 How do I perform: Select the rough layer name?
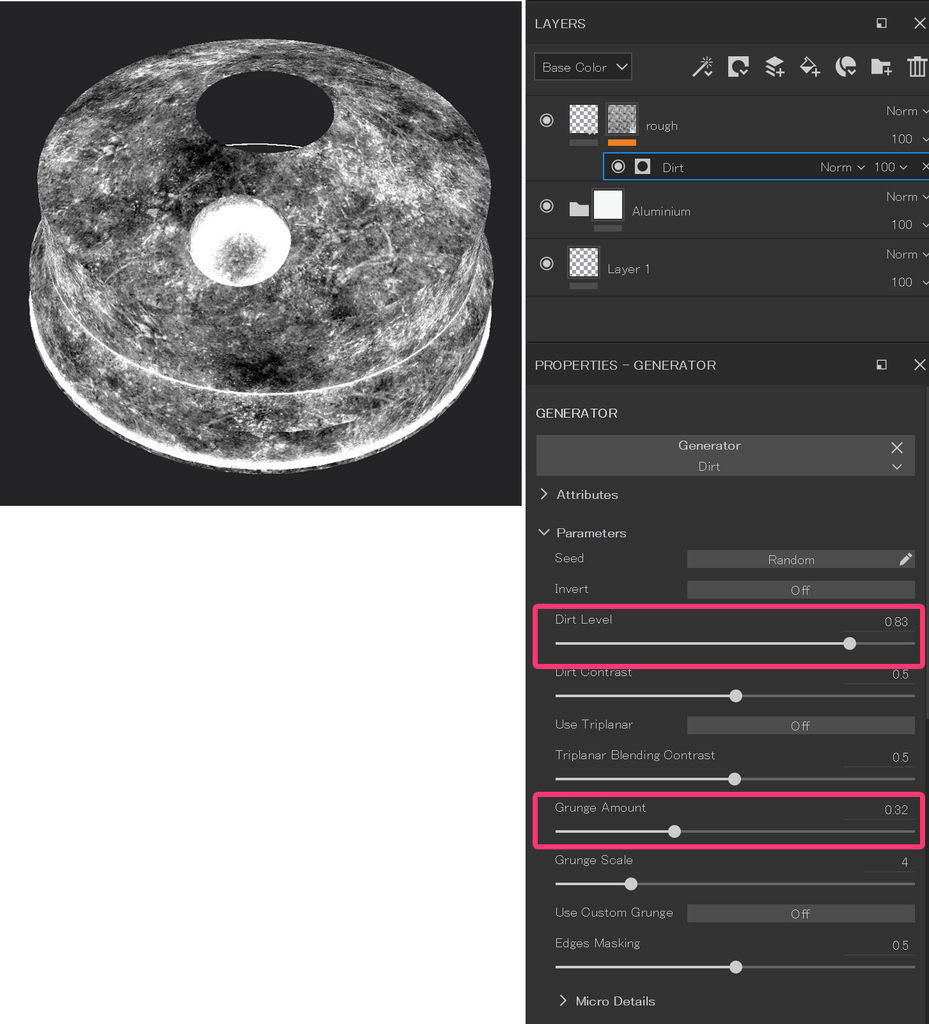click(661, 125)
